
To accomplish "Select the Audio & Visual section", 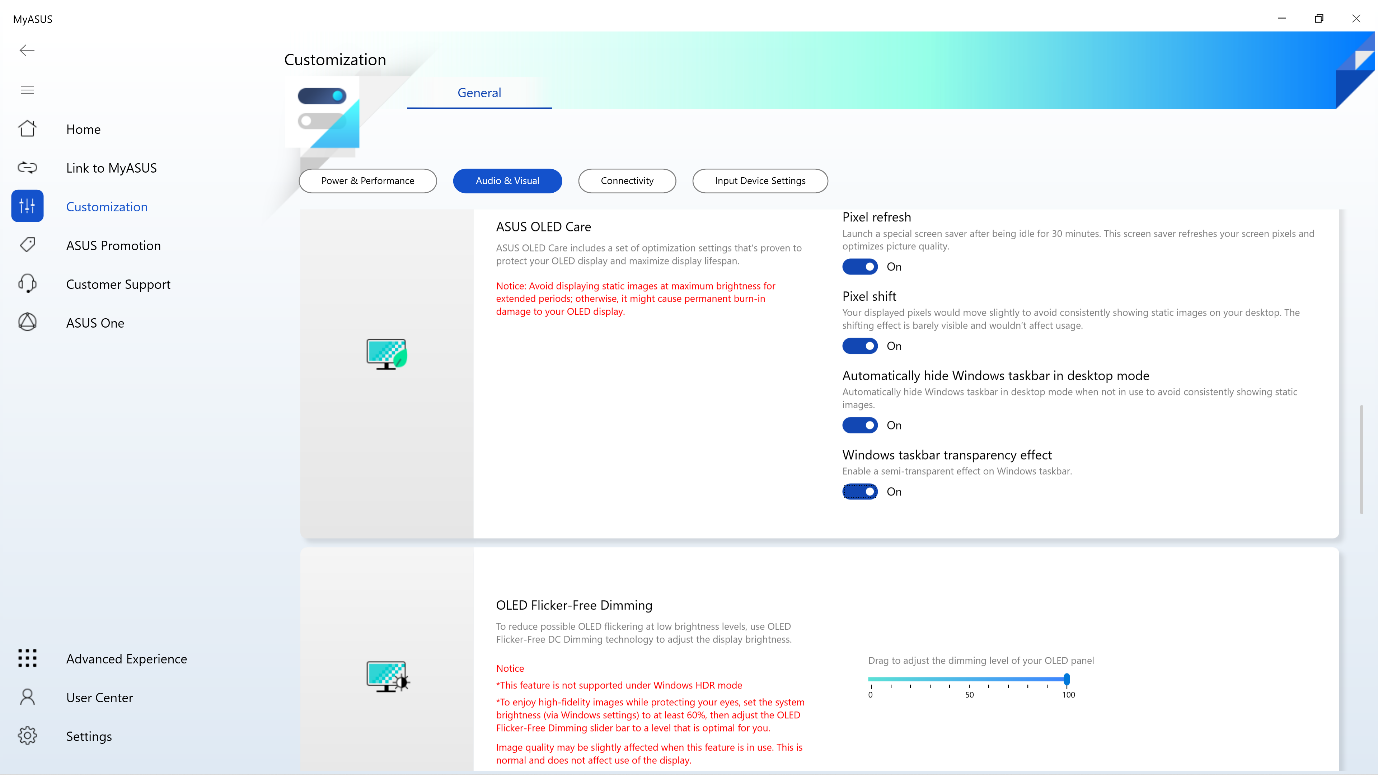I will [x=507, y=181].
